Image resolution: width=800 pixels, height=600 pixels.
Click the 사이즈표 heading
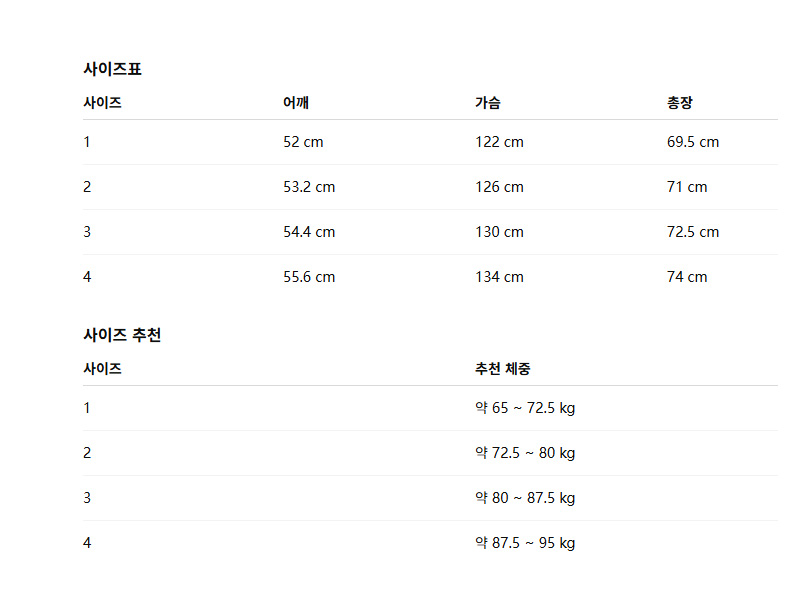(112, 69)
